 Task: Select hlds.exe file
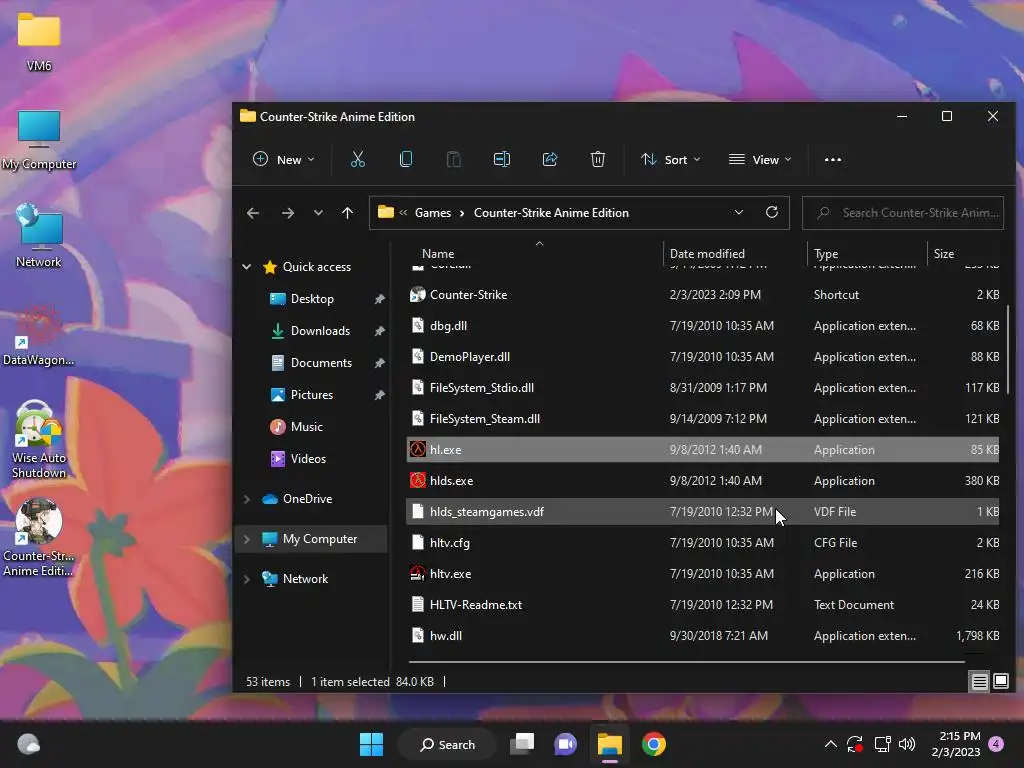[x=703, y=481]
